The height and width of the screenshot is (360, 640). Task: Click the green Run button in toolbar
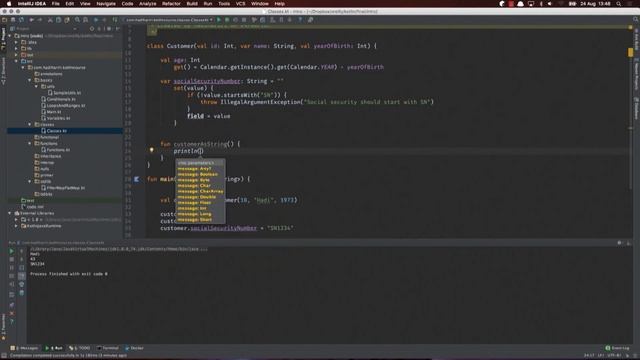tap(219, 20)
